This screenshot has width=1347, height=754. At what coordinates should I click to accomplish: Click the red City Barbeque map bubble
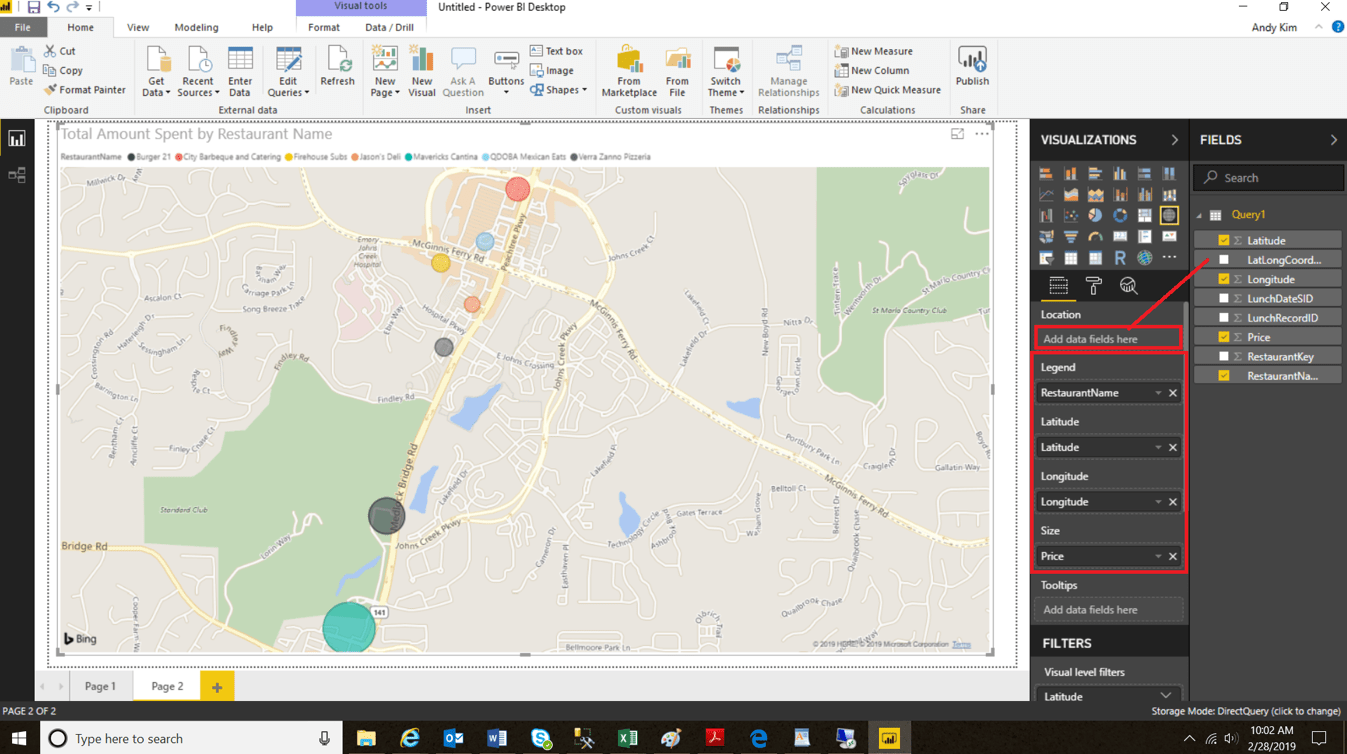tap(517, 188)
